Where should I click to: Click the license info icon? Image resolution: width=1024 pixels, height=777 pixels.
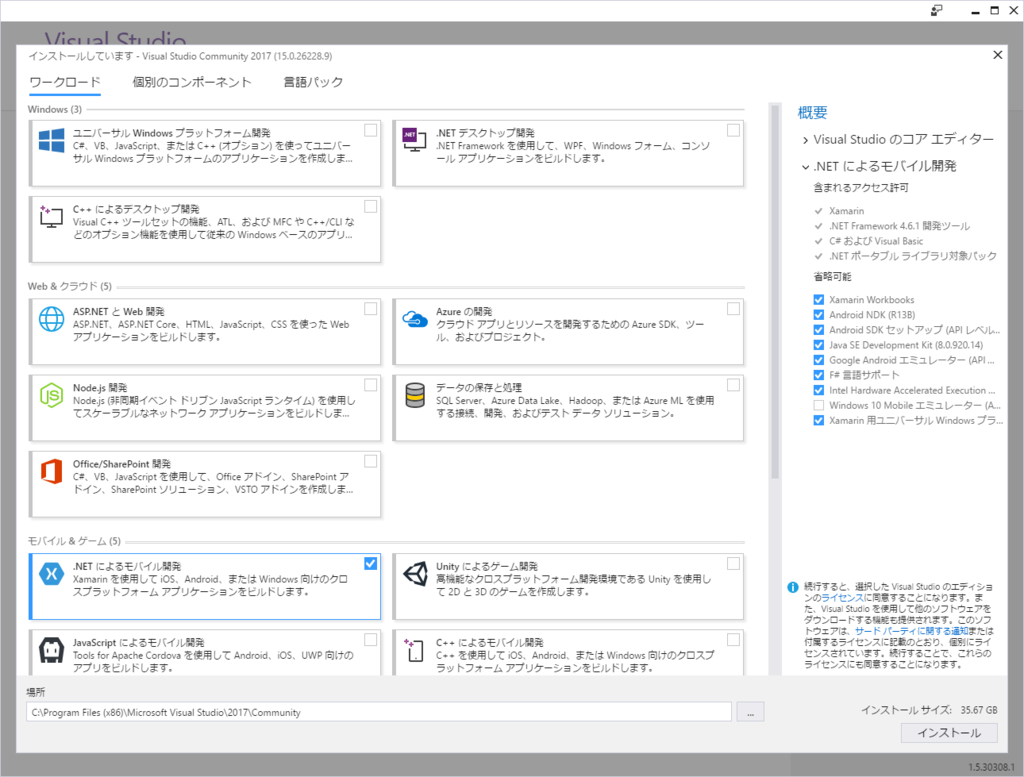coord(793,587)
